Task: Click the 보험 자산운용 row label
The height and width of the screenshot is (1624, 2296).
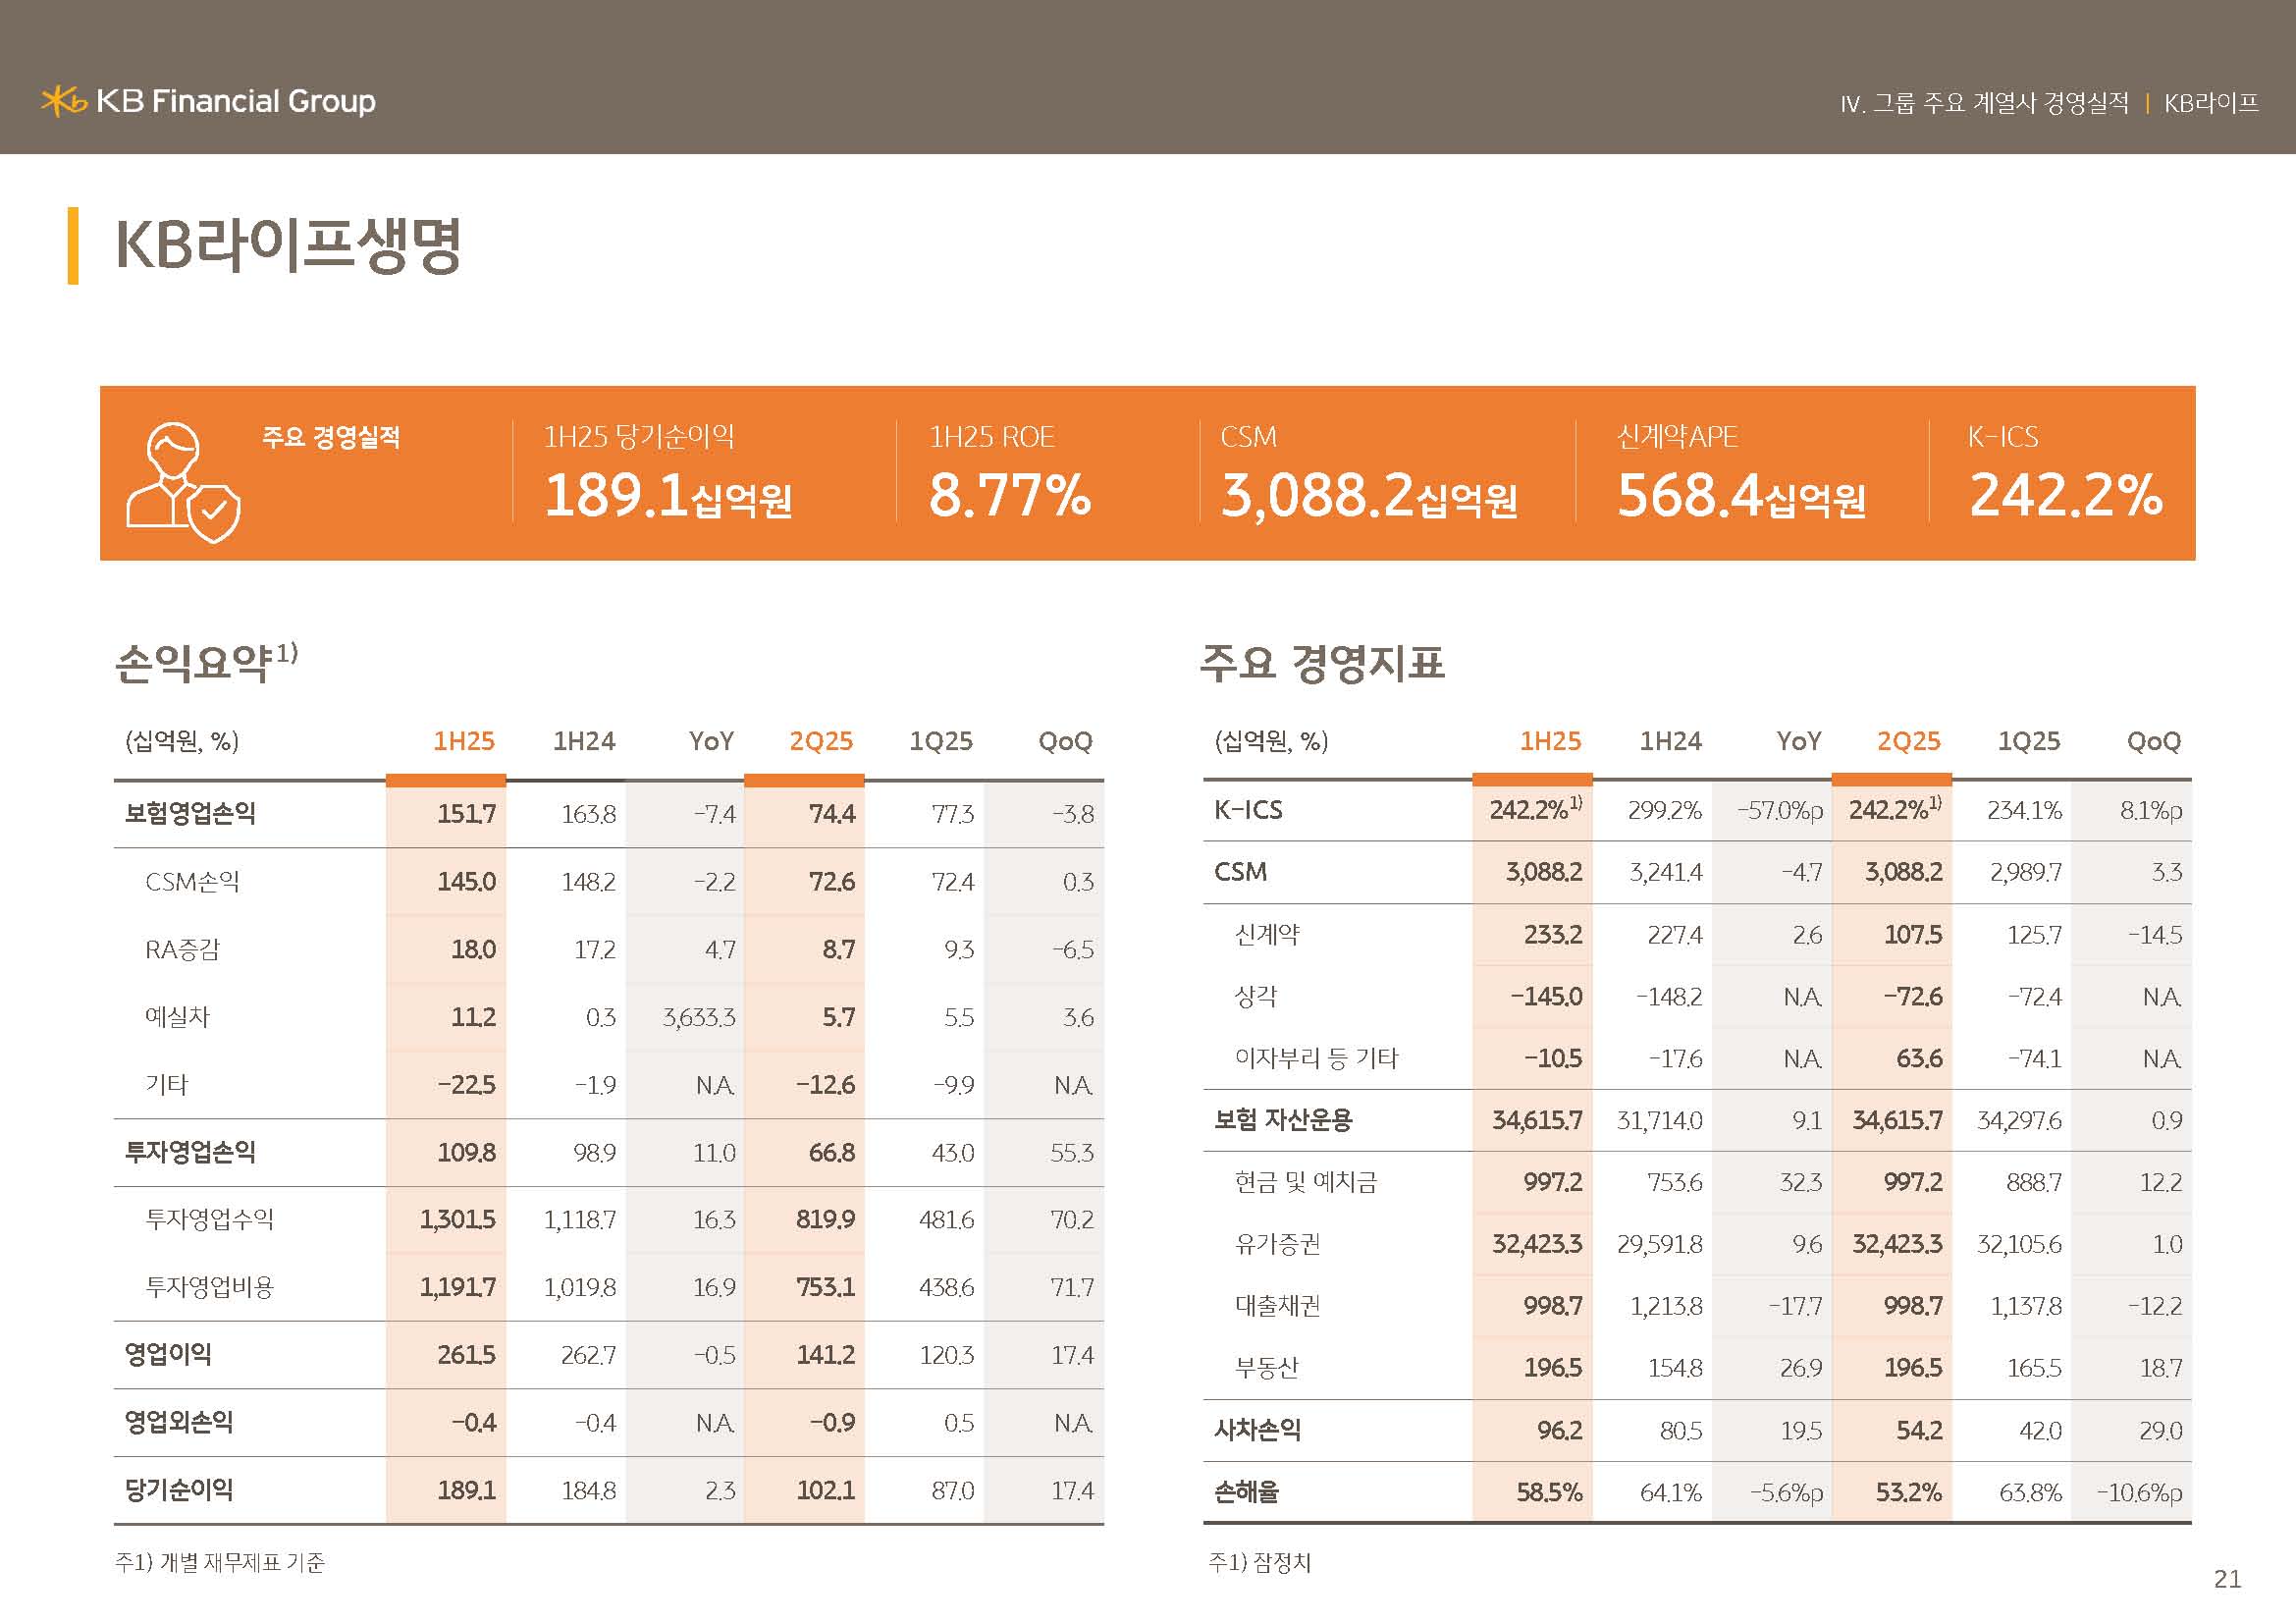Action: coord(1283,1120)
